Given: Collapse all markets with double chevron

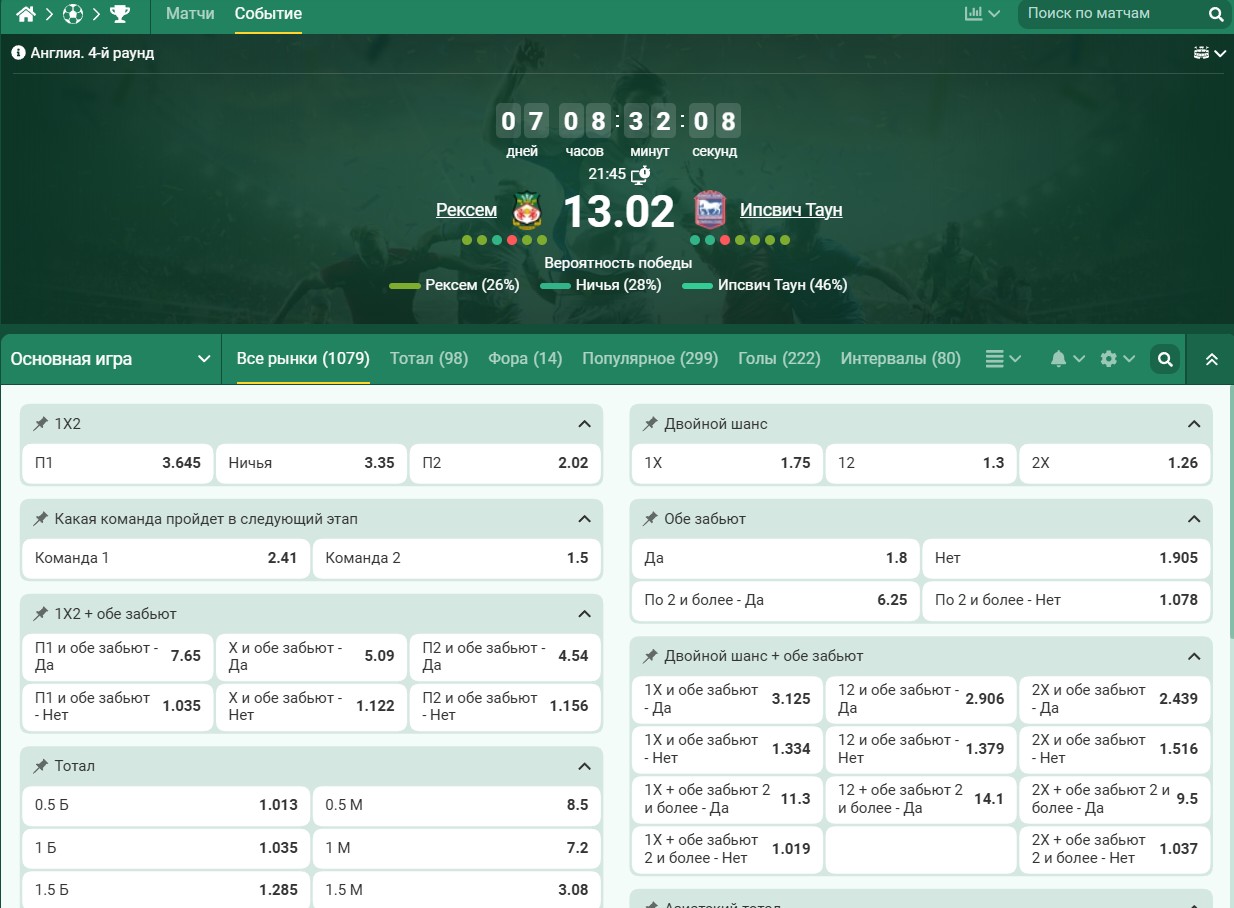Looking at the screenshot, I should tap(1211, 359).
